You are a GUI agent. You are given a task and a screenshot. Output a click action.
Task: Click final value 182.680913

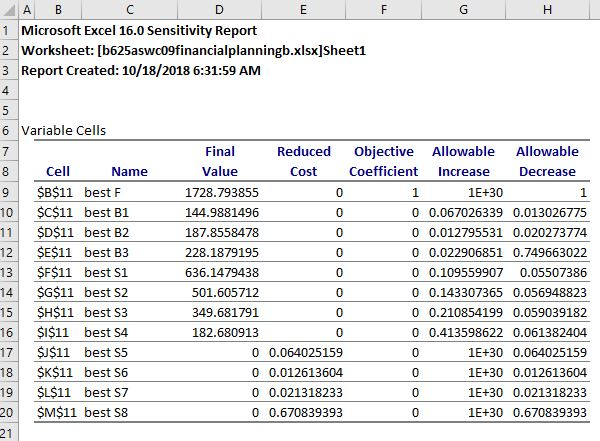(x=225, y=333)
